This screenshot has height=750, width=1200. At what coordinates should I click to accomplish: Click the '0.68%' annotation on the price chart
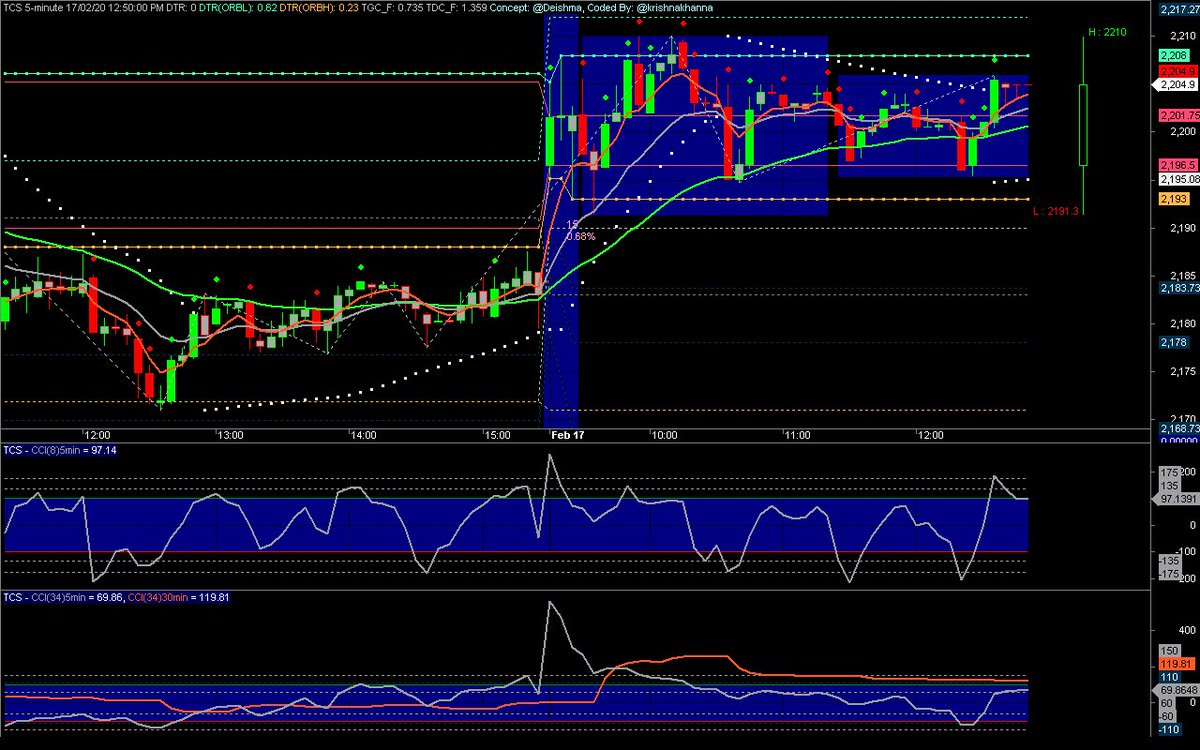[x=581, y=237]
